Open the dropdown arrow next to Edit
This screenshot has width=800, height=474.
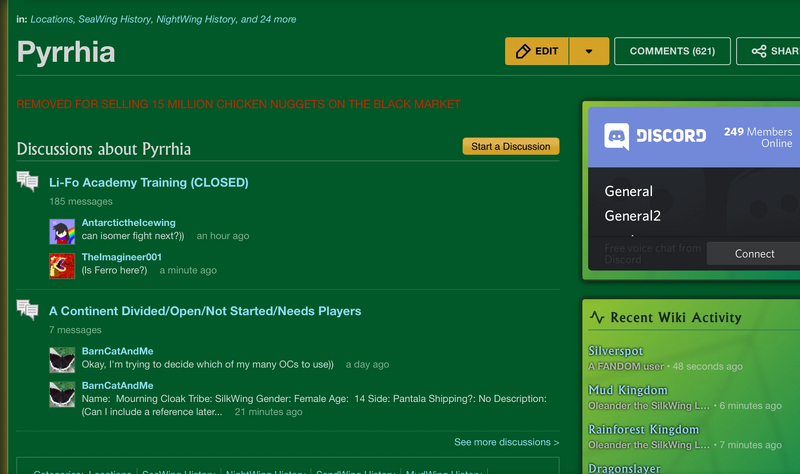pos(589,51)
